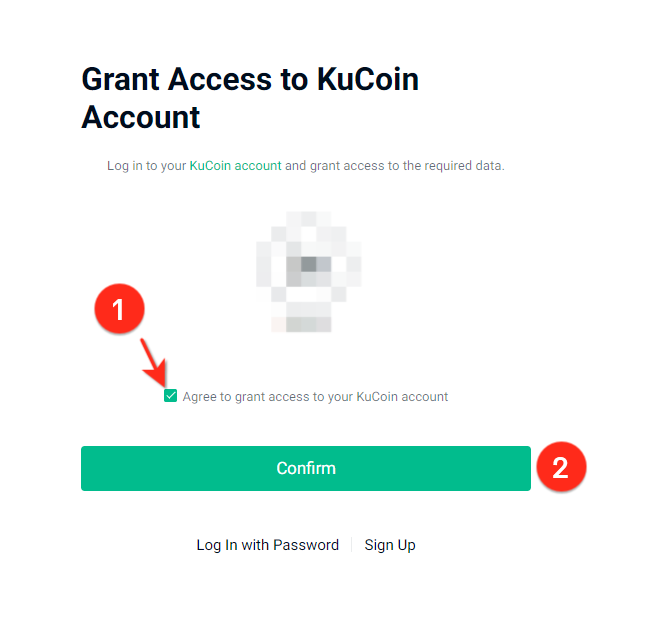Open the Sign Up link
659x618 pixels.
[x=390, y=545]
